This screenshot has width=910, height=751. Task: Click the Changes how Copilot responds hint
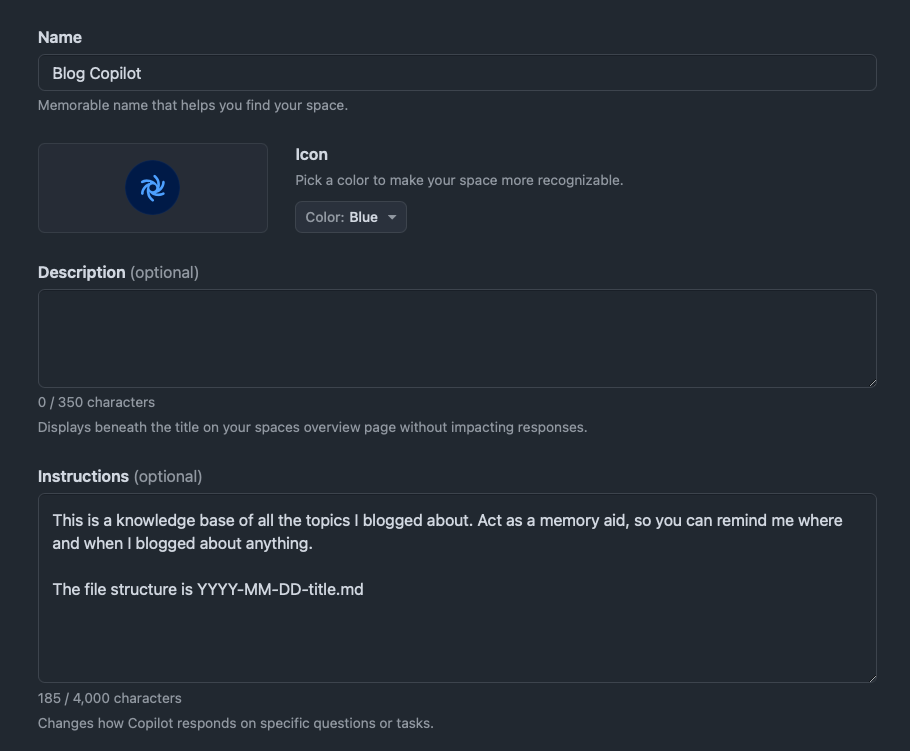point(236,723)
